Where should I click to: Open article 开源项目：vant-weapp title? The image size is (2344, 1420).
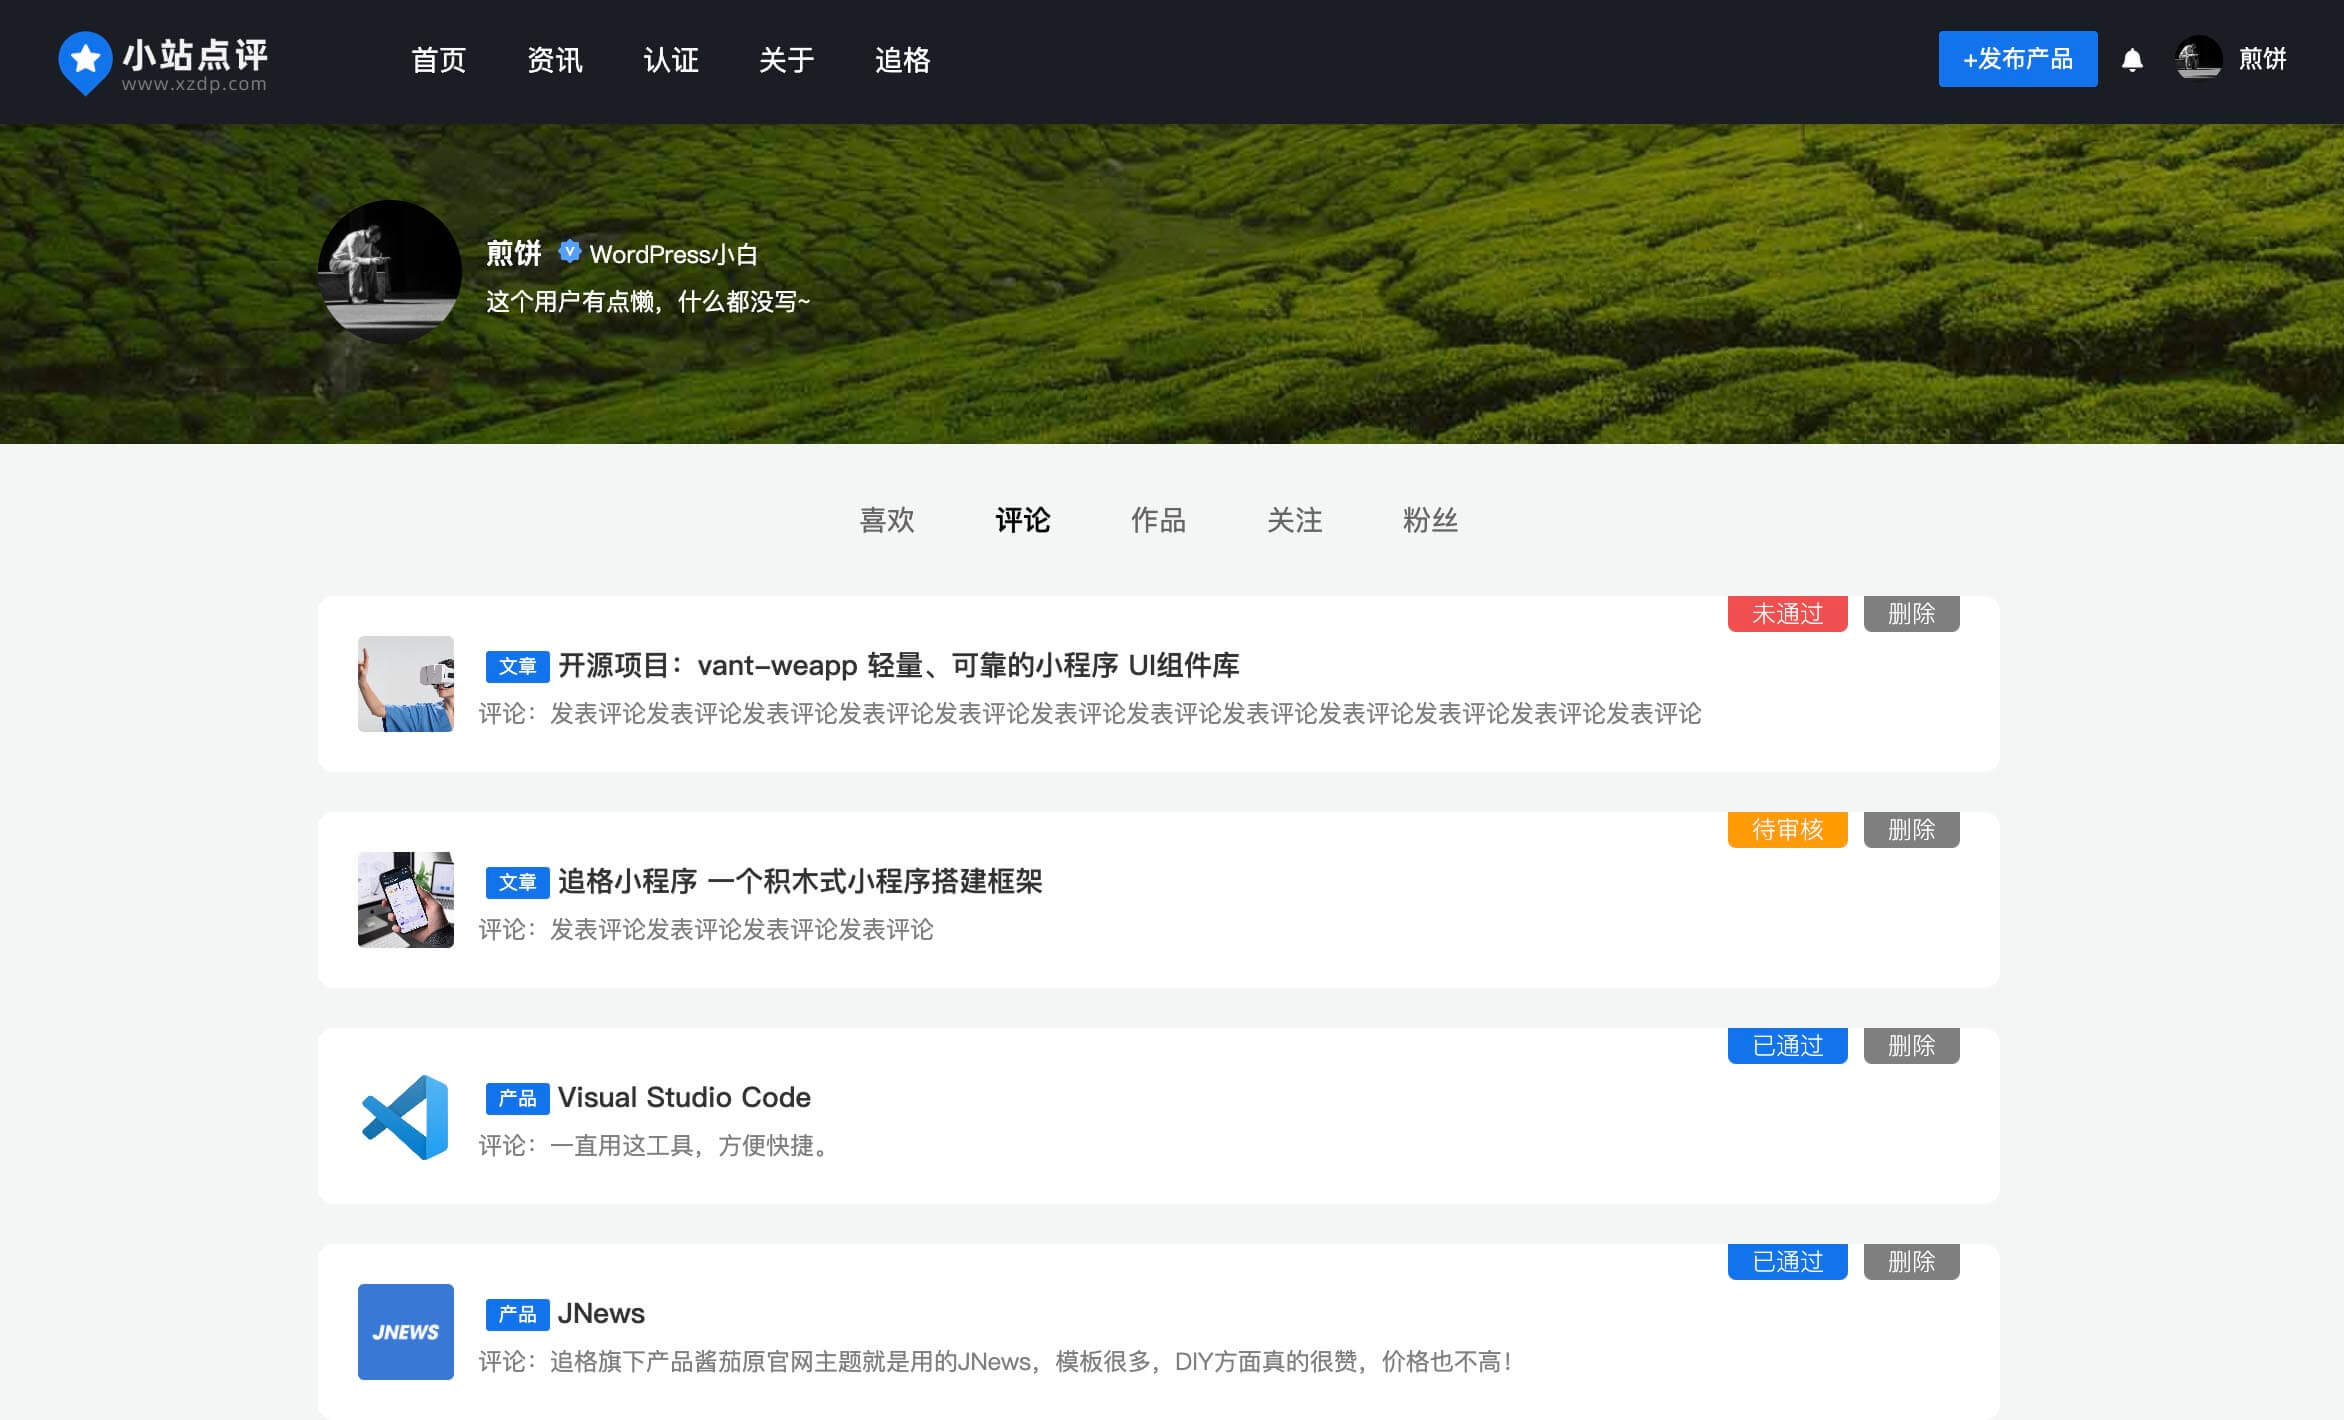898,665
